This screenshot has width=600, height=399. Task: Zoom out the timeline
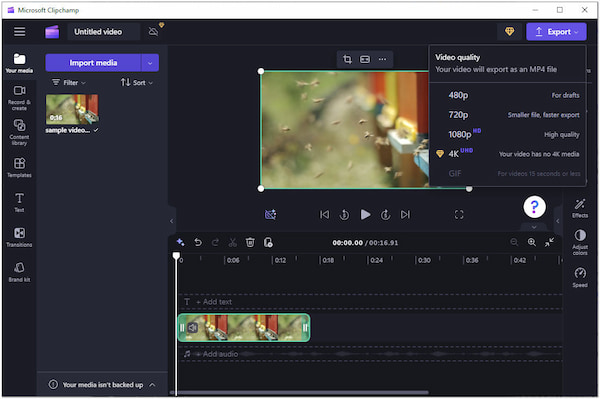(514, 242)
